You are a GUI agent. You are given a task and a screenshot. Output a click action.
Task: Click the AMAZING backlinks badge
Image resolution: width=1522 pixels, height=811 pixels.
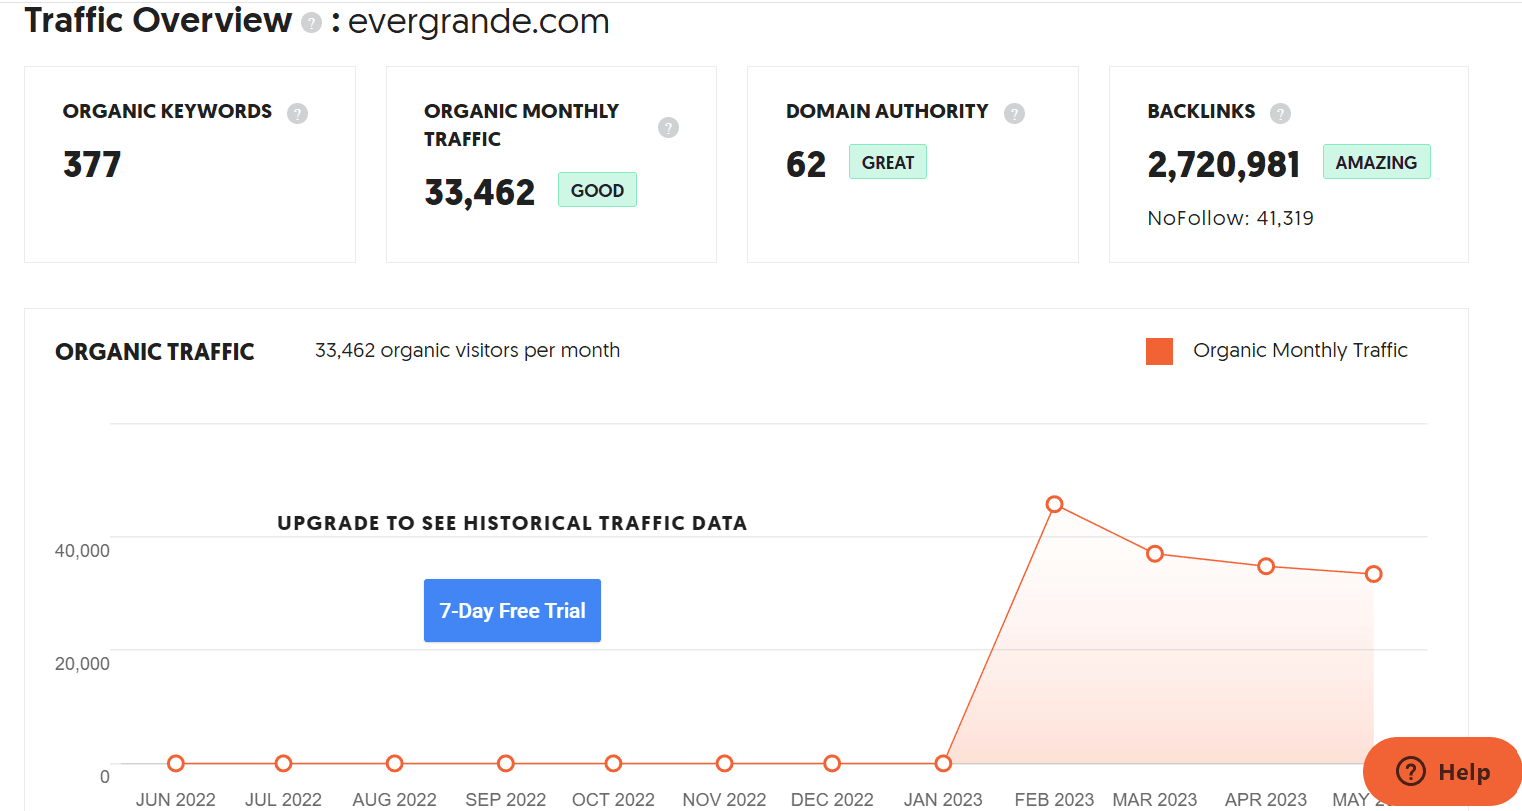click(1377, 161)
